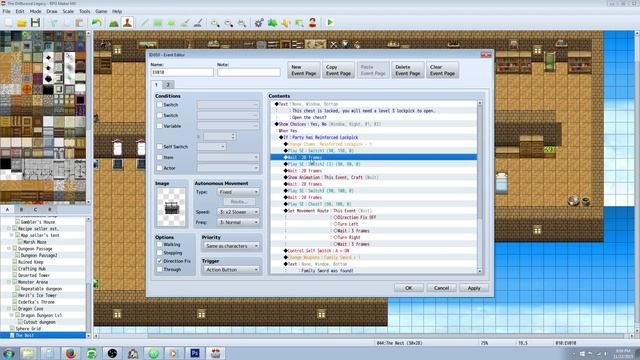
Task: Select the Ellipse drawing tool
Action: (x=171, y=23)
